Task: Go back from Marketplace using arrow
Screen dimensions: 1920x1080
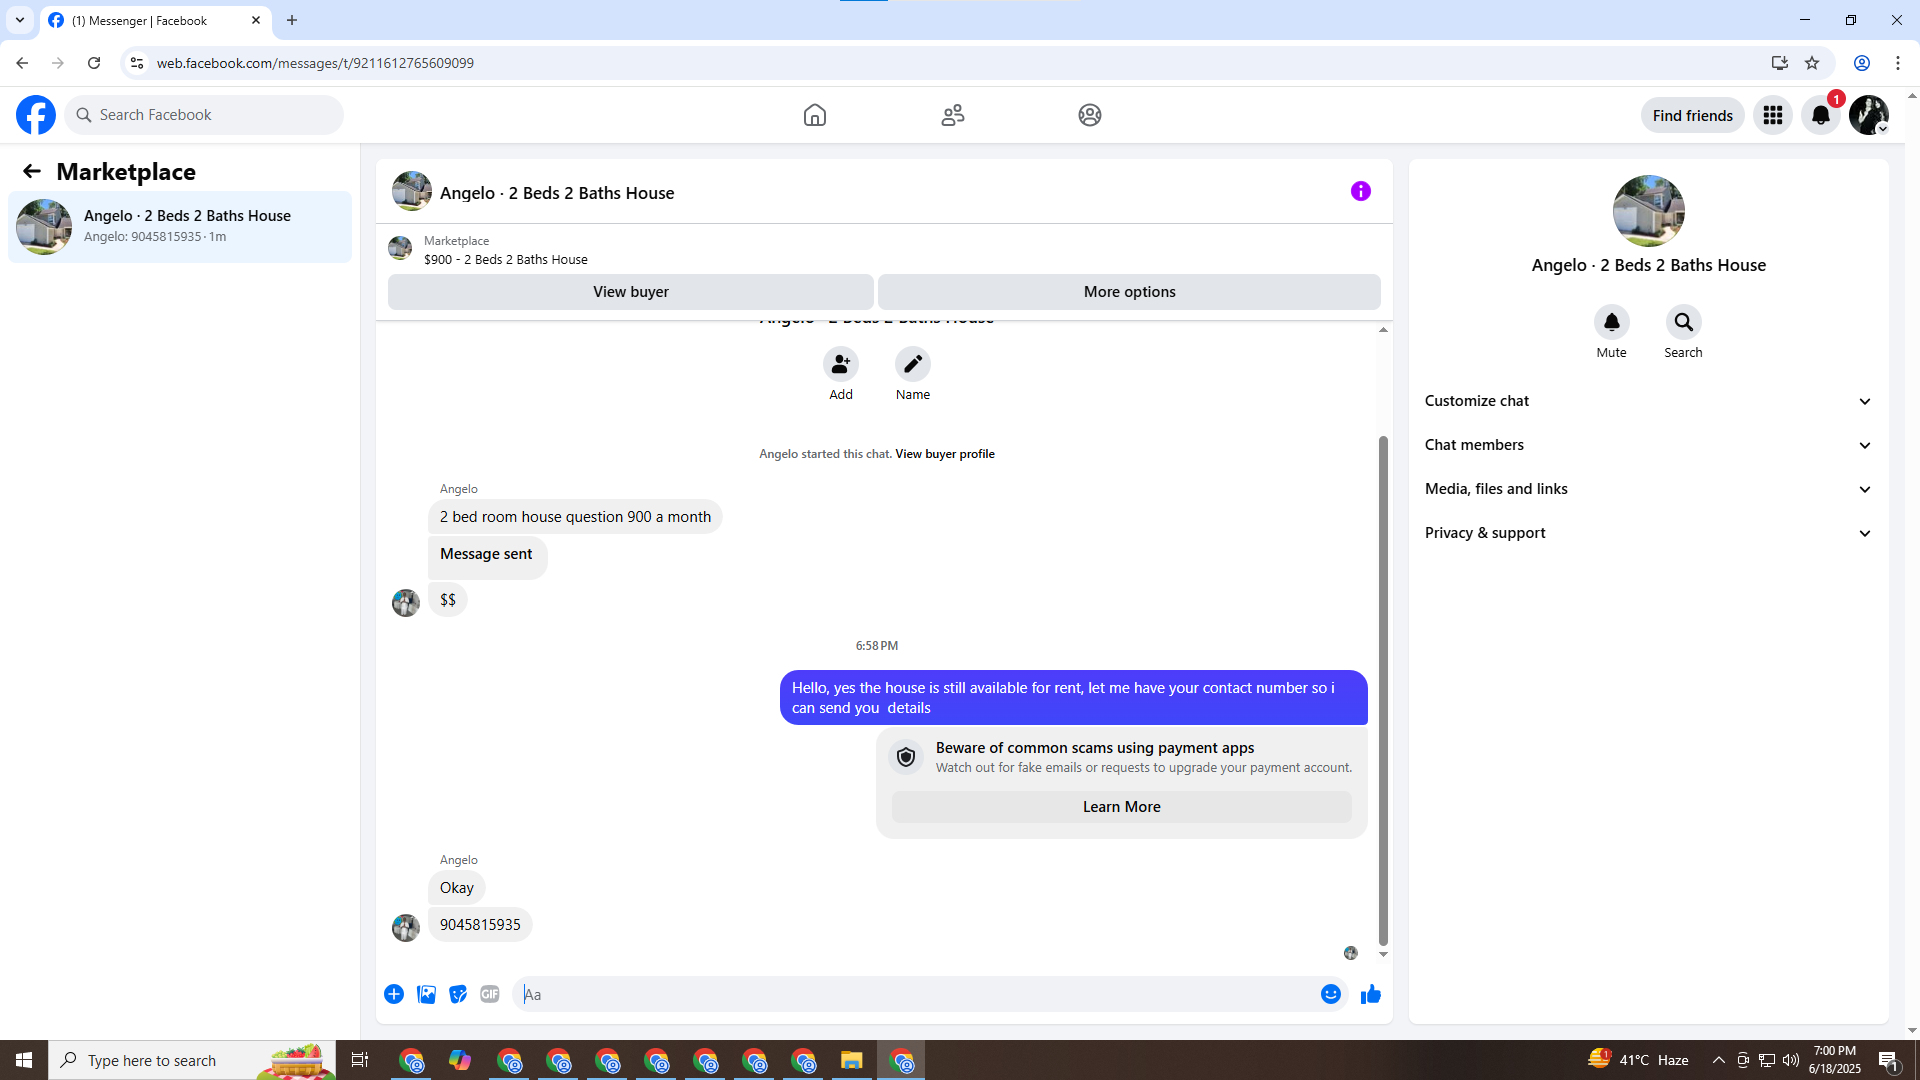Action: point(32,171)
